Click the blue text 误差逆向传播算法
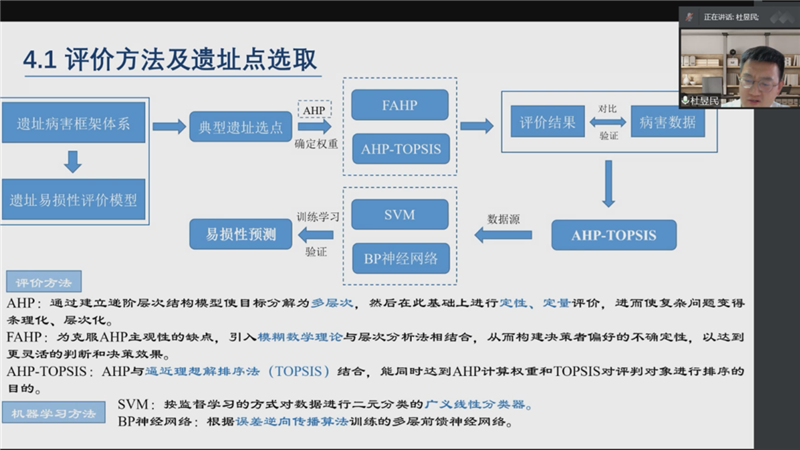 [x=292, y=421]
